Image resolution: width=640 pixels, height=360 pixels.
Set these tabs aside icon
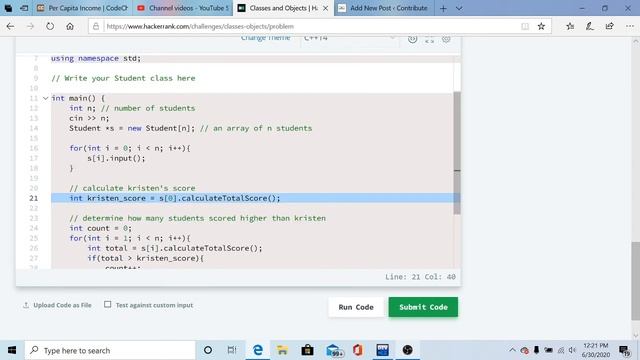coord(24,8)
